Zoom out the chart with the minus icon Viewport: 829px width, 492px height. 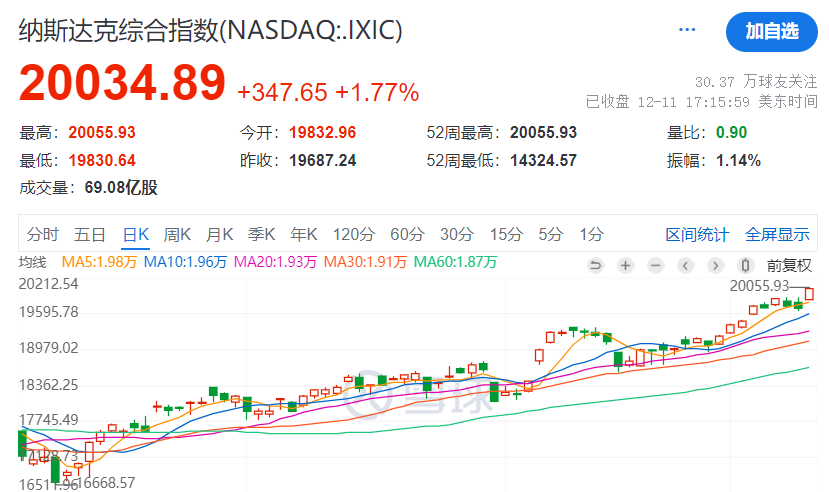pos(656,265)
